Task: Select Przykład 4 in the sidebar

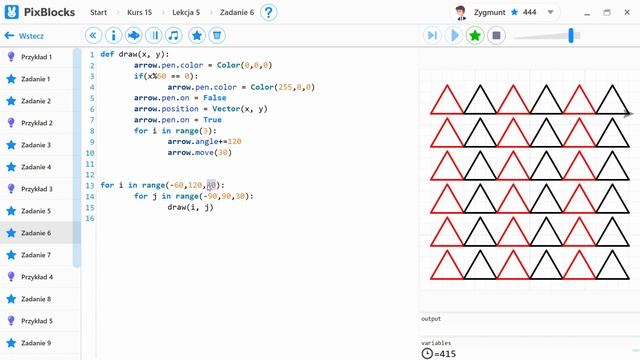Action: (37, 277)
